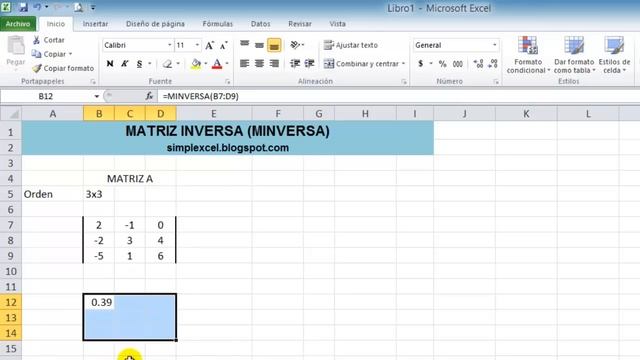Open Customize Quick Access Toolbar arrow
The width and height of the screenshot is (640, 360).
(x=93, y=7)
